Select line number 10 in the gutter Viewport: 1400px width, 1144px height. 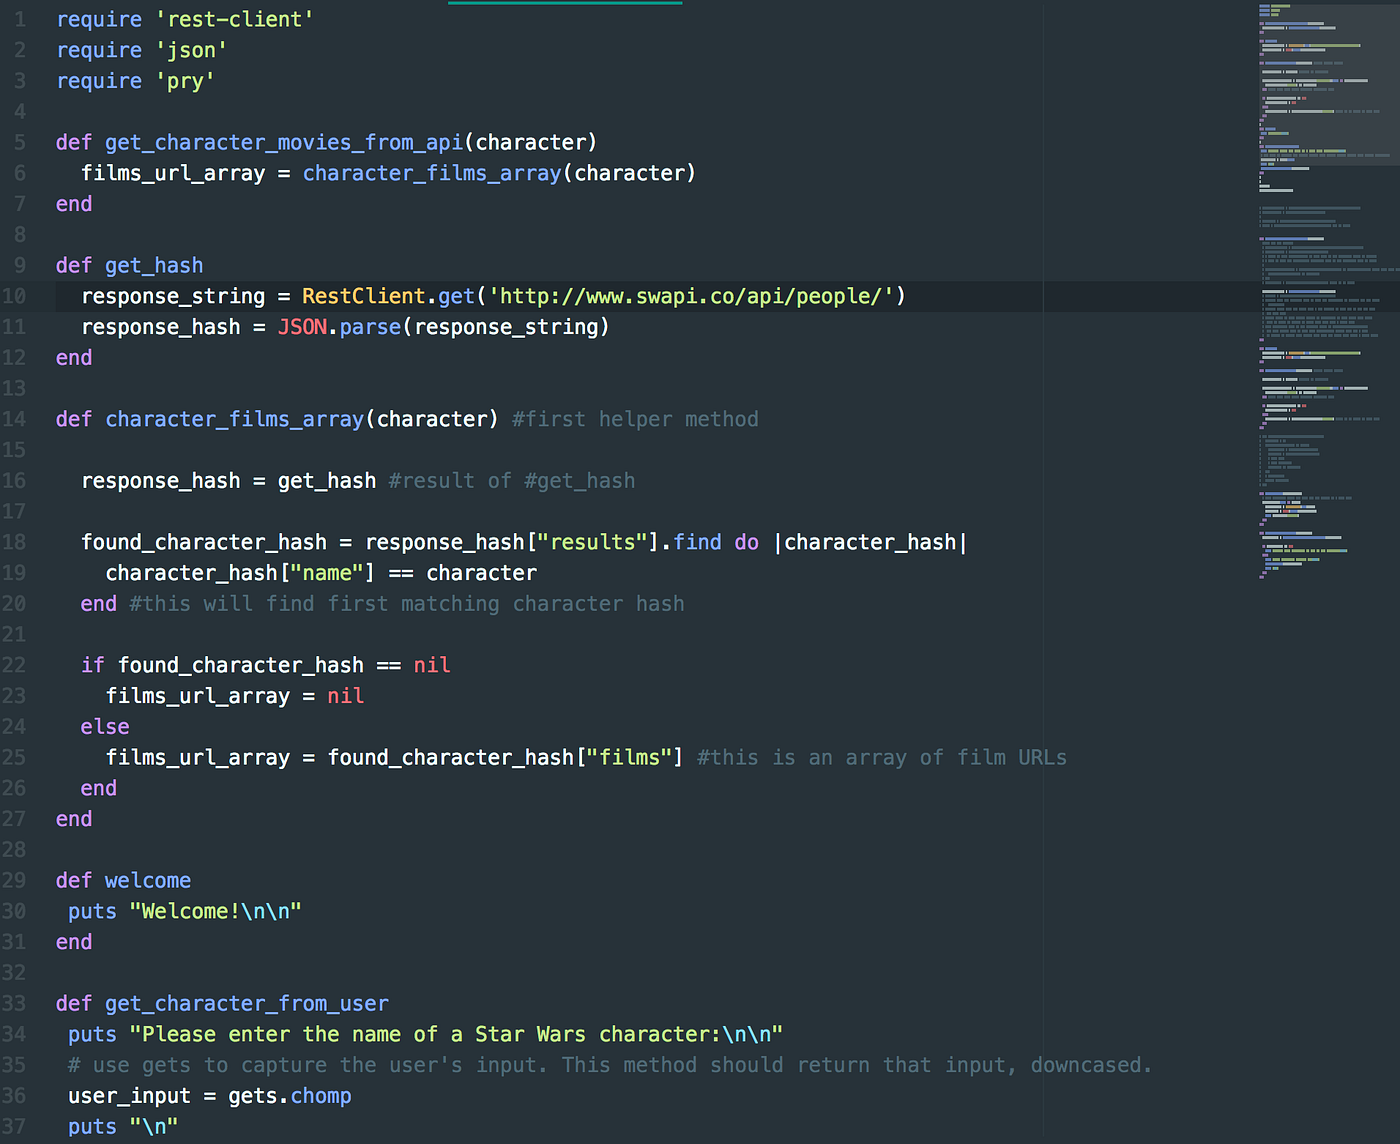(14, 296)
